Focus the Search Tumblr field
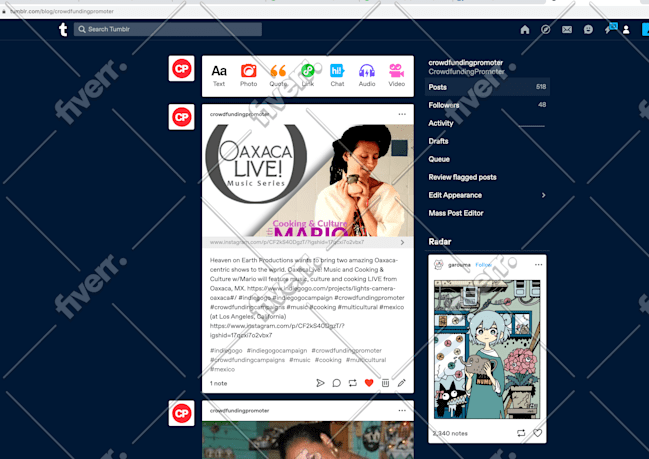The width and height of the screenshot is (649, 459). pos(168,29)
